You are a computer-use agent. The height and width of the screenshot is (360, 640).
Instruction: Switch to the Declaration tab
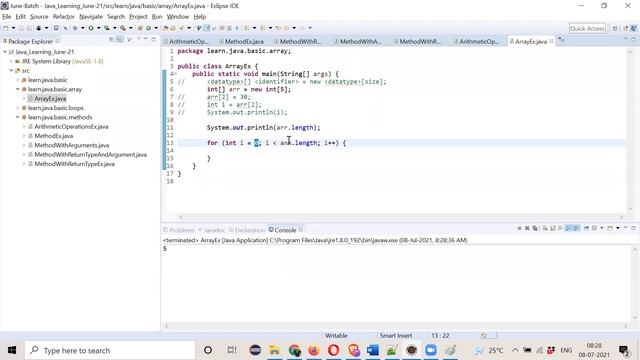[x=247, y=230]
